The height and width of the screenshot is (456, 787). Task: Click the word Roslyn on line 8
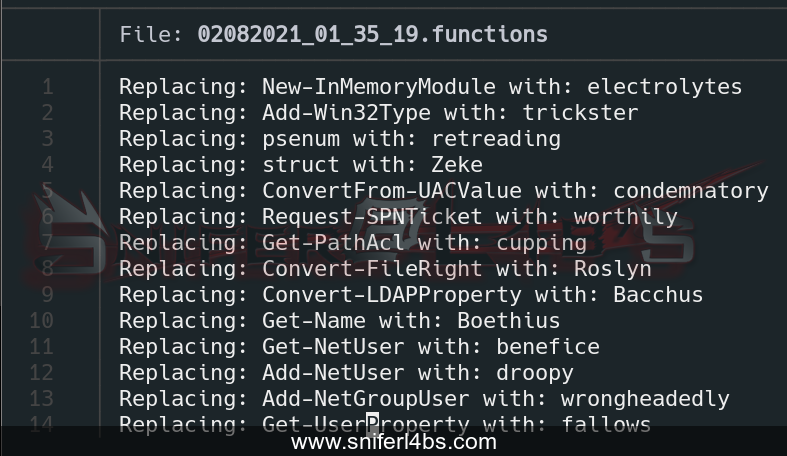pyautogui.click(x=613, y=269)
